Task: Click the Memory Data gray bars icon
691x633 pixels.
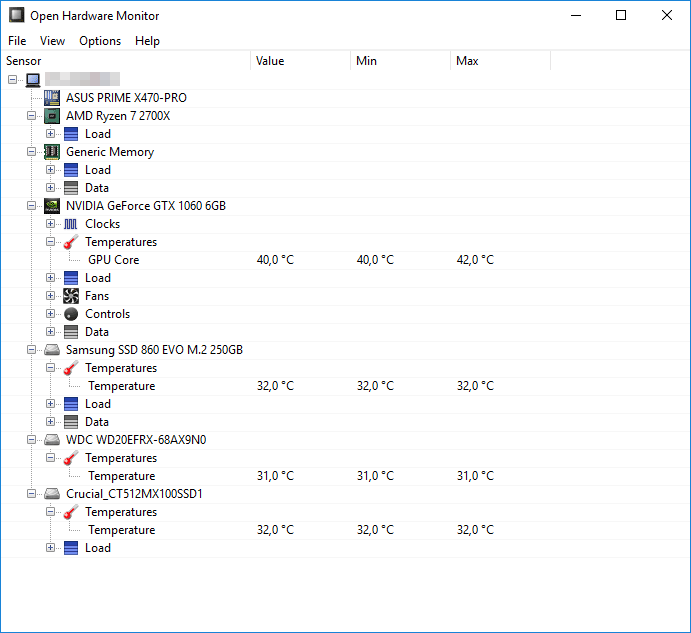Action: [71, 188]
